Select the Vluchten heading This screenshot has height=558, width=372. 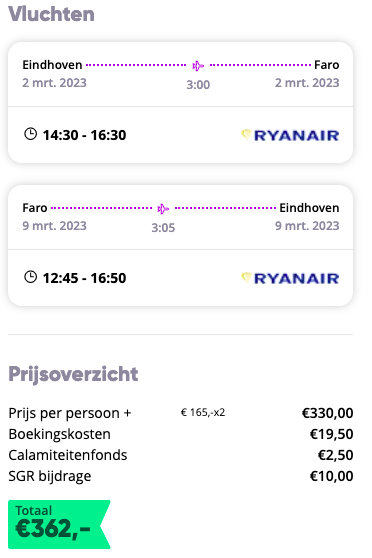51,14
